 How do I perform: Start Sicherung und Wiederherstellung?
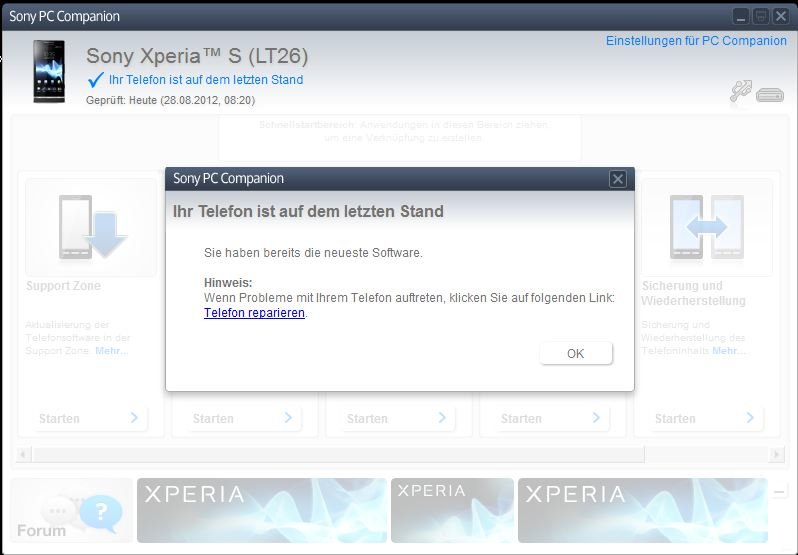(x=706, y=418)
